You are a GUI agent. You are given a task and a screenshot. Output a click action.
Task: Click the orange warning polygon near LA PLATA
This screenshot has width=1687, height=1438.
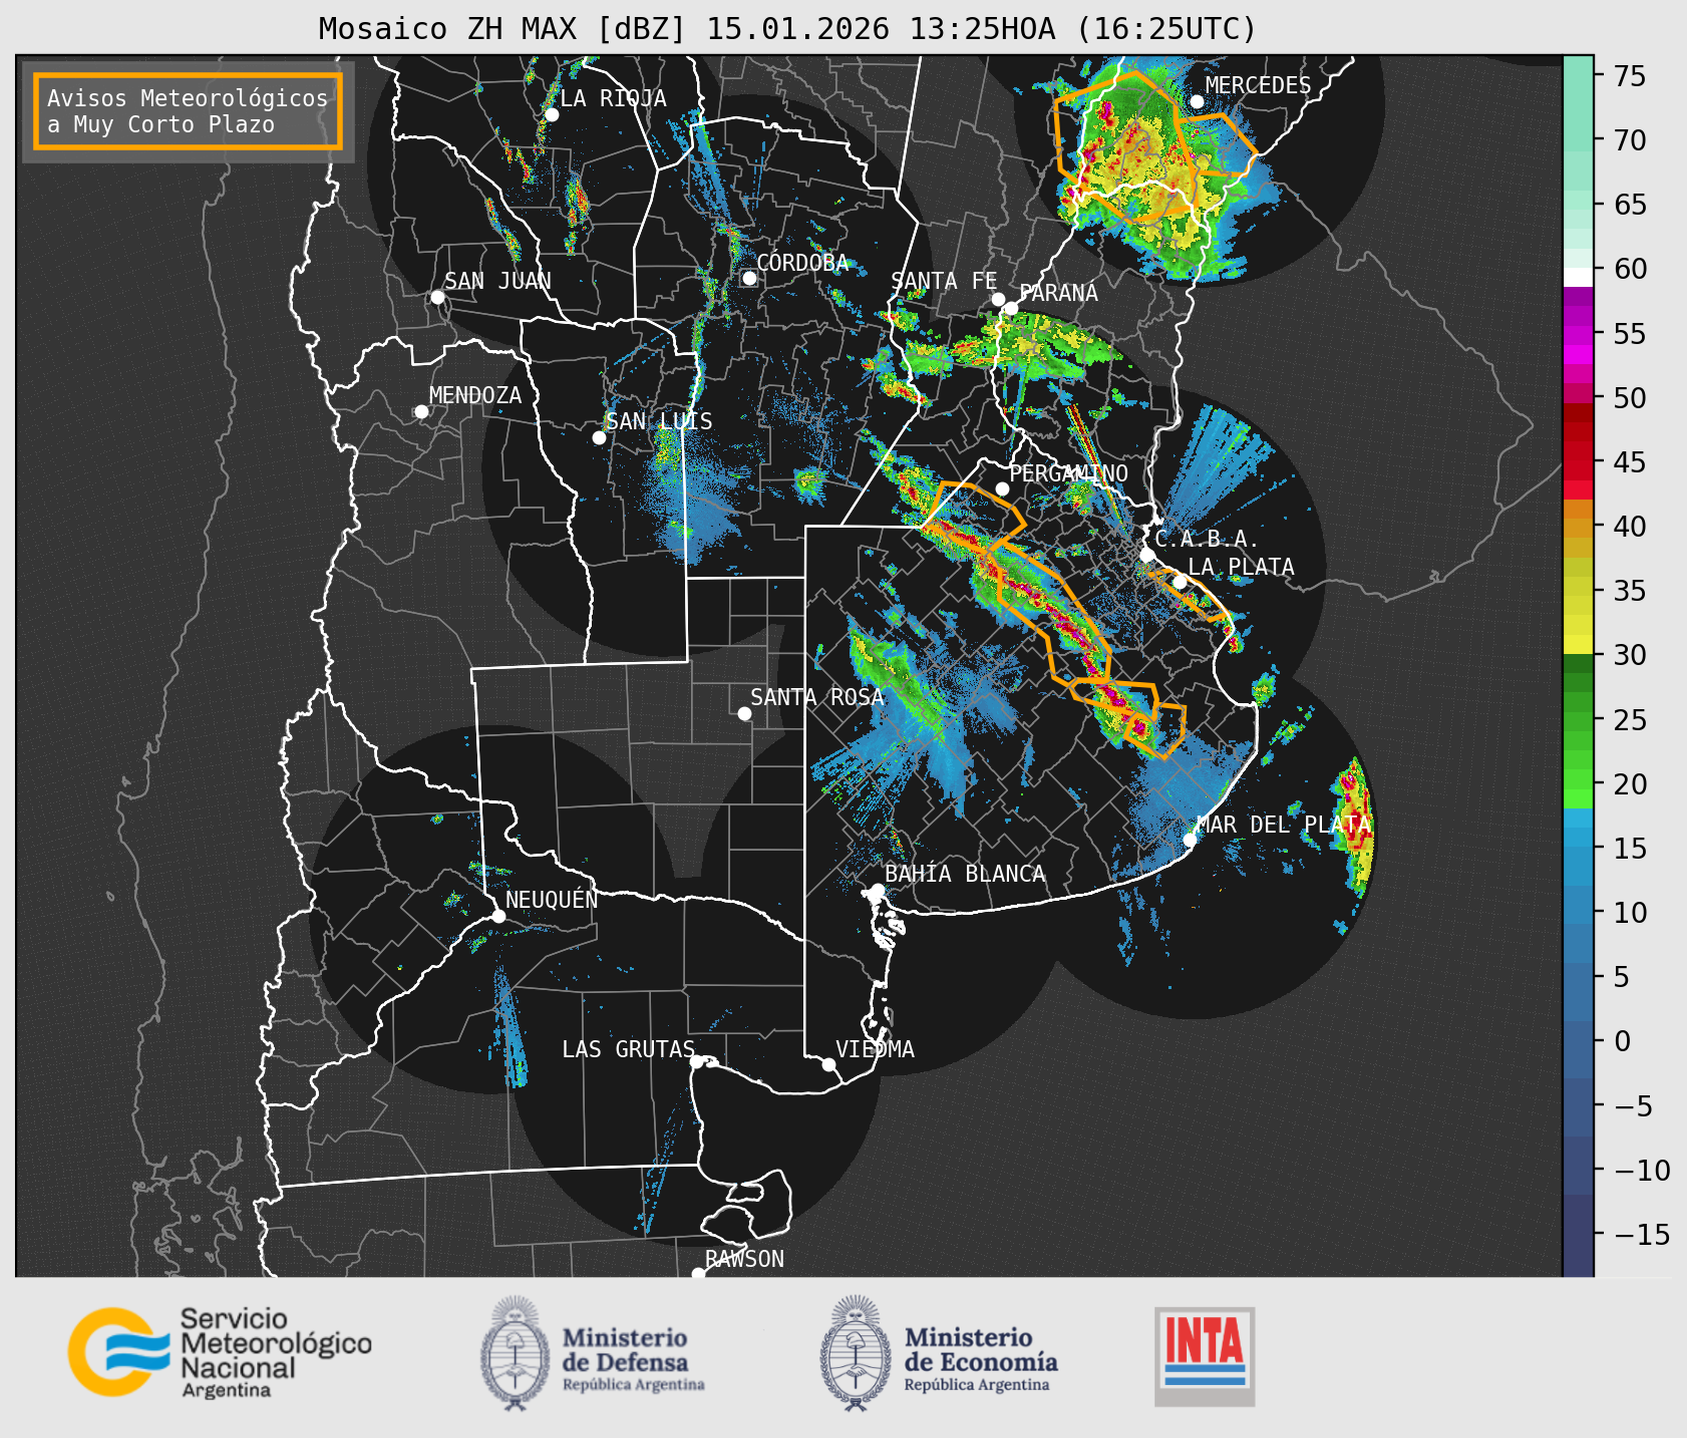1190,595
